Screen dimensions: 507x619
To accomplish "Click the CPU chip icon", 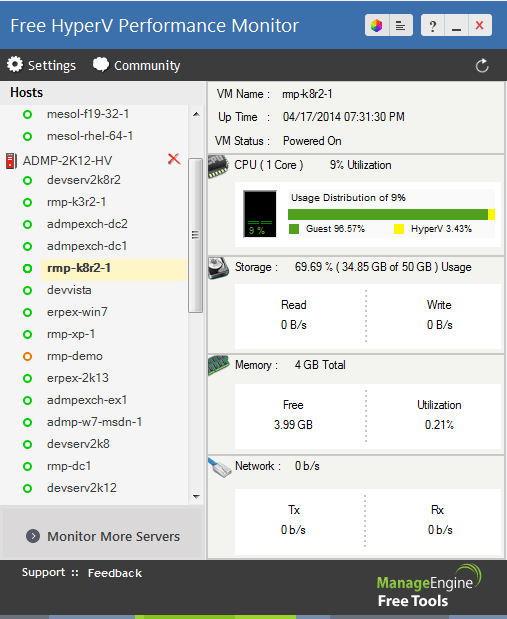I will [x=218, y=167].
